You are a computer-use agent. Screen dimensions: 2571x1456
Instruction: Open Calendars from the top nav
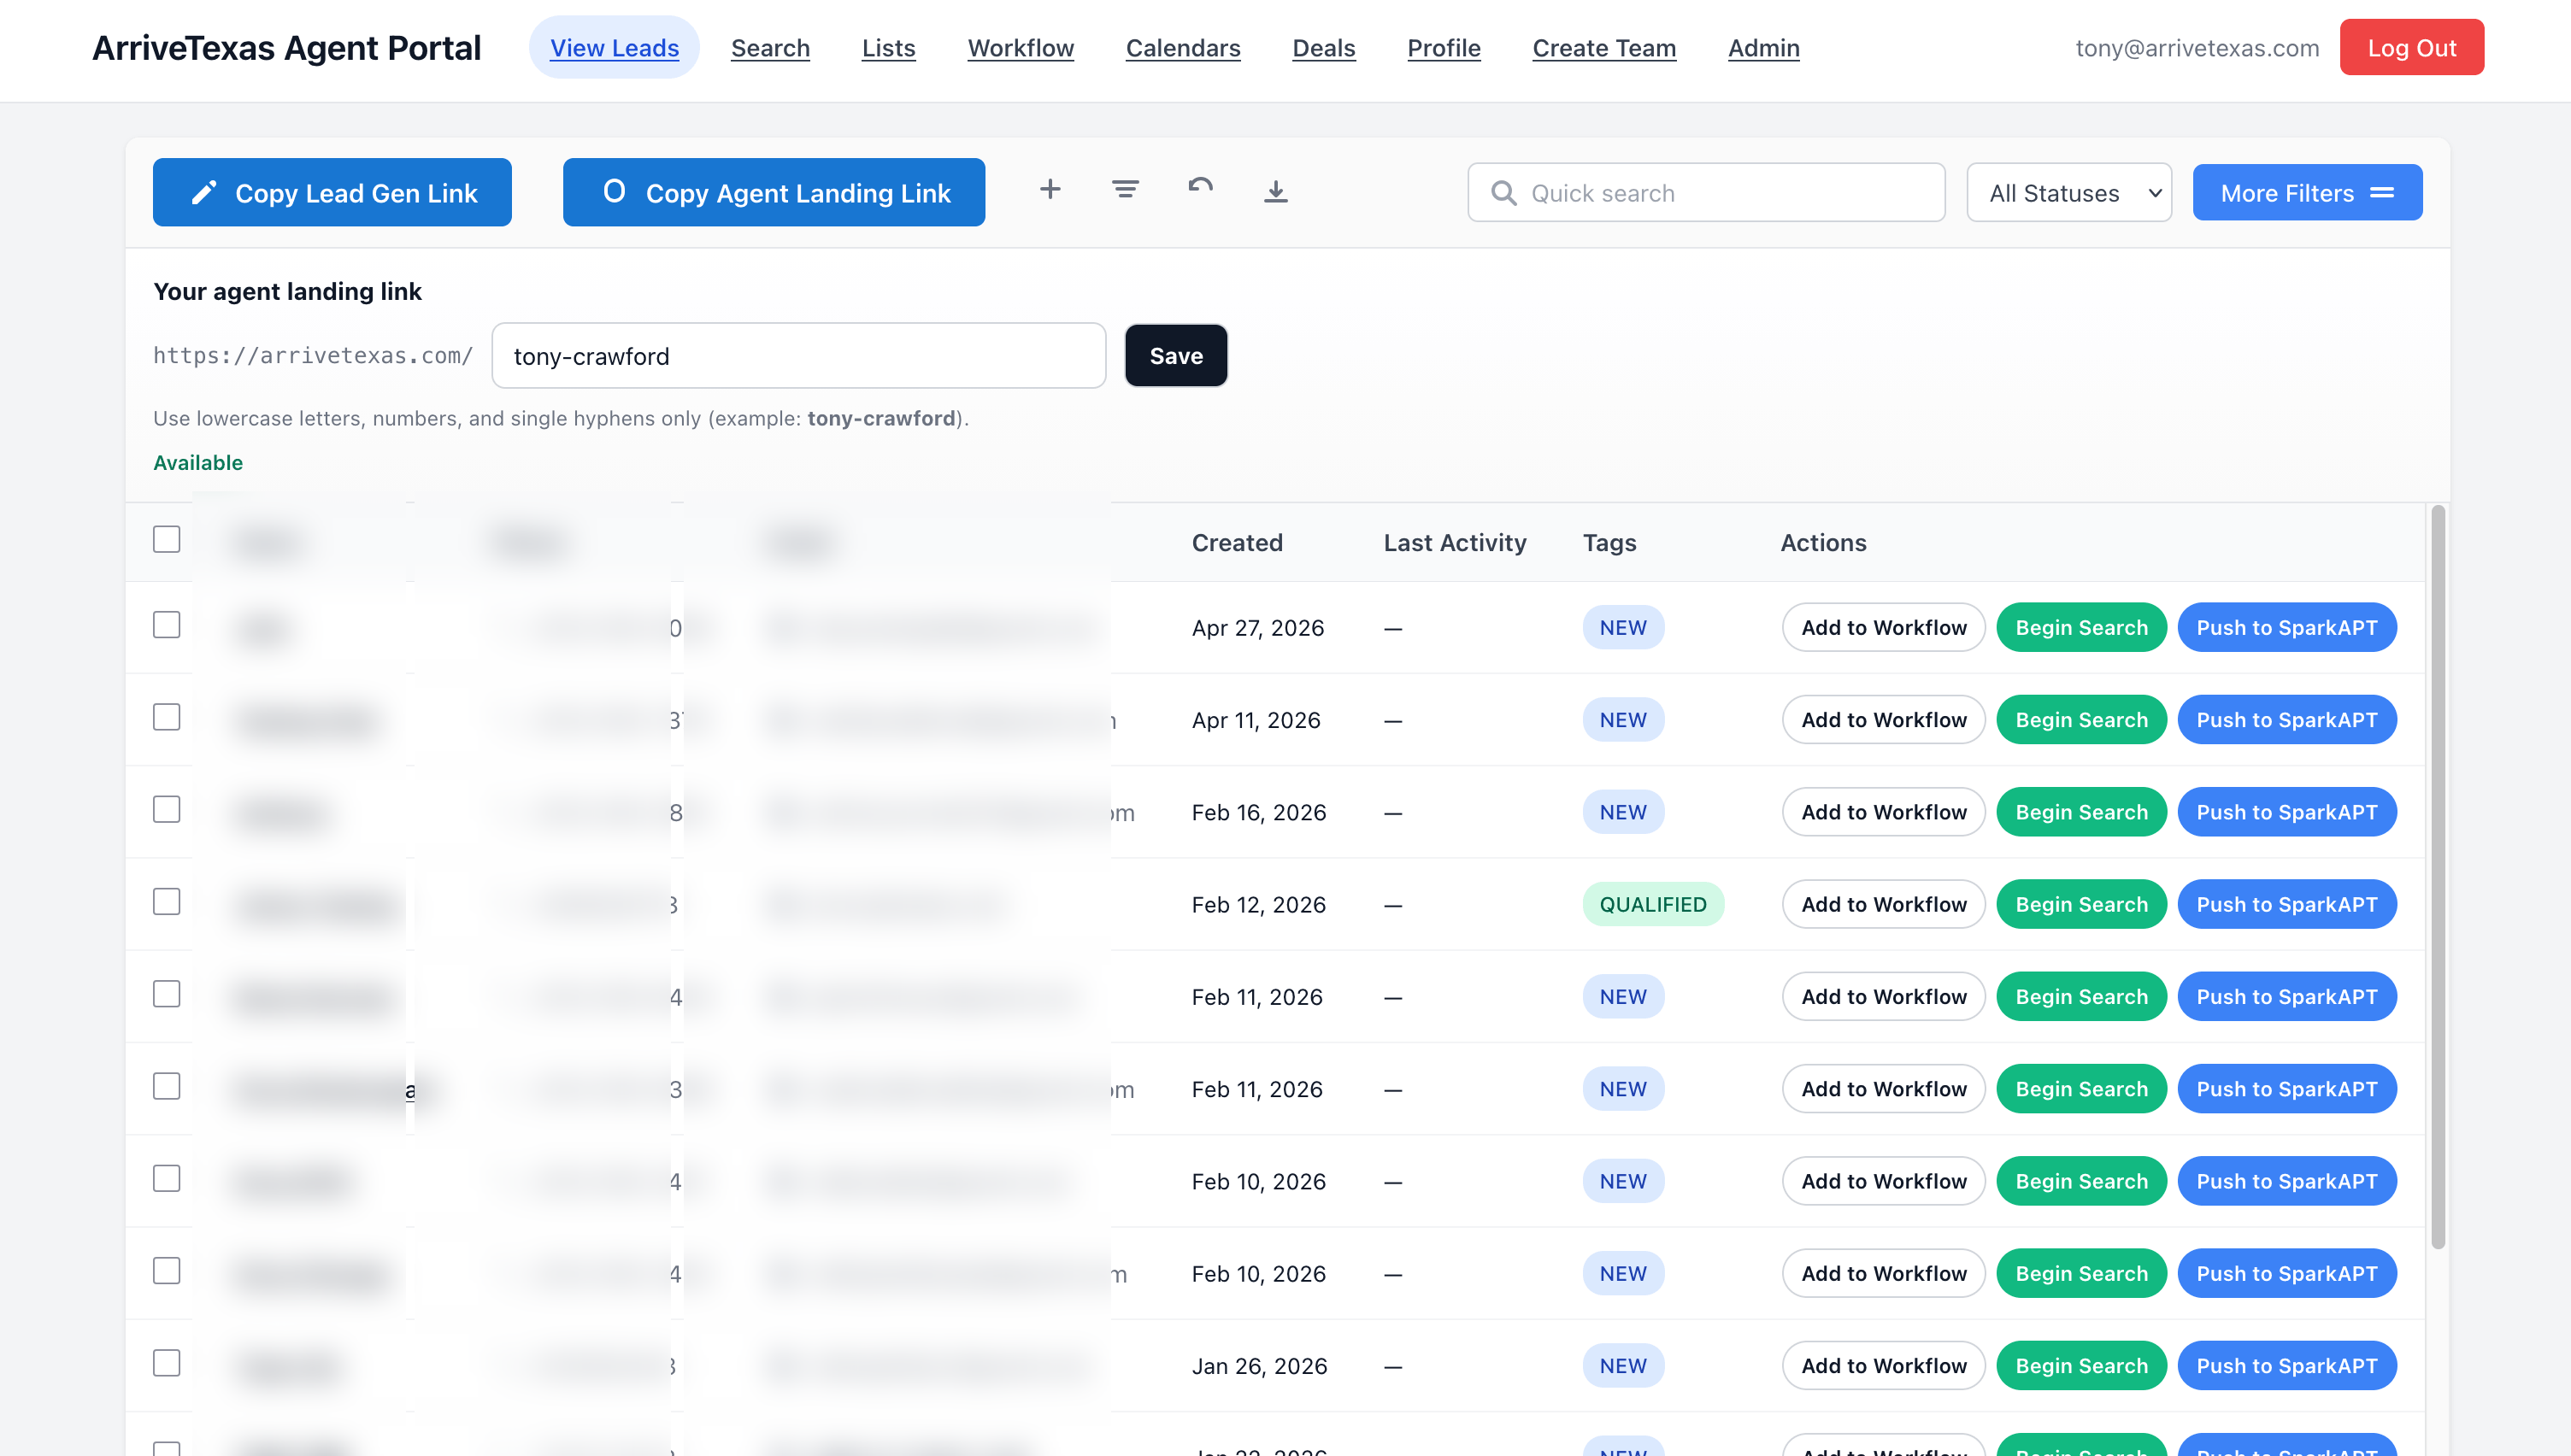(x=1183, y=47)
